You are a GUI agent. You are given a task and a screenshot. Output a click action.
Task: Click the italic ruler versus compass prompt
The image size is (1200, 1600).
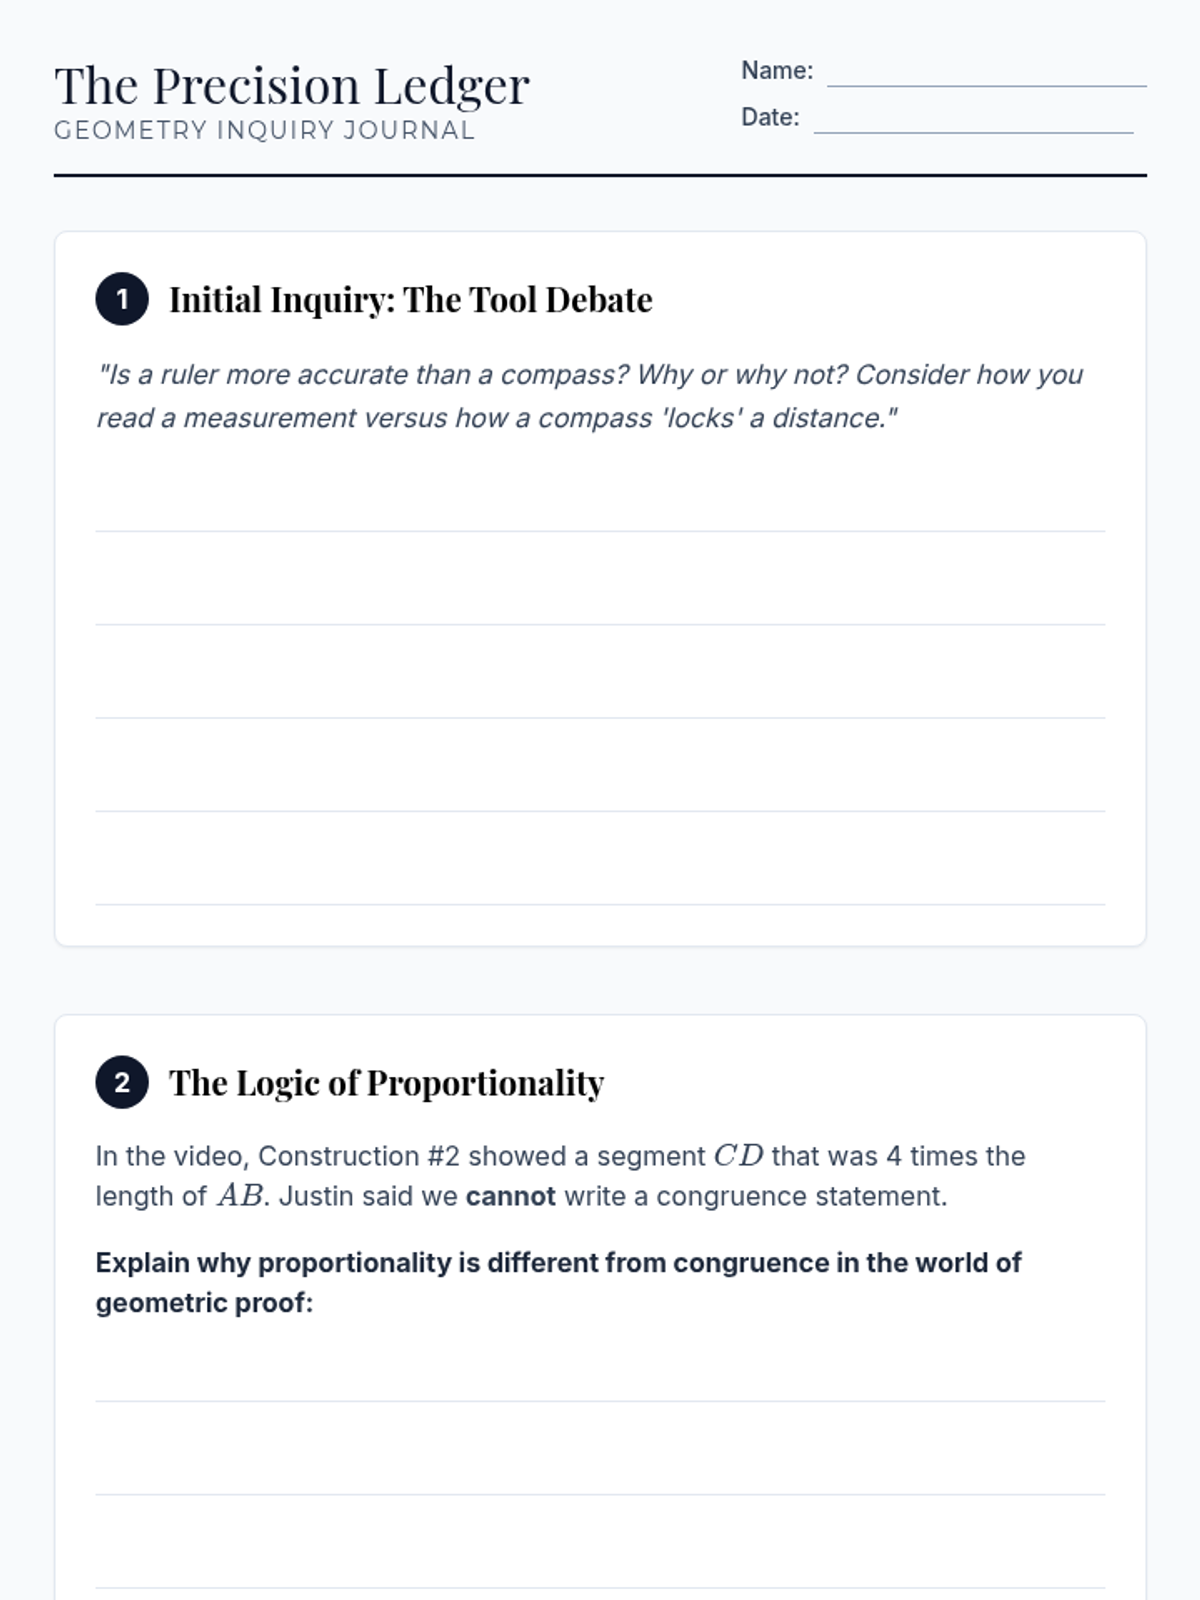click(590, 396)
